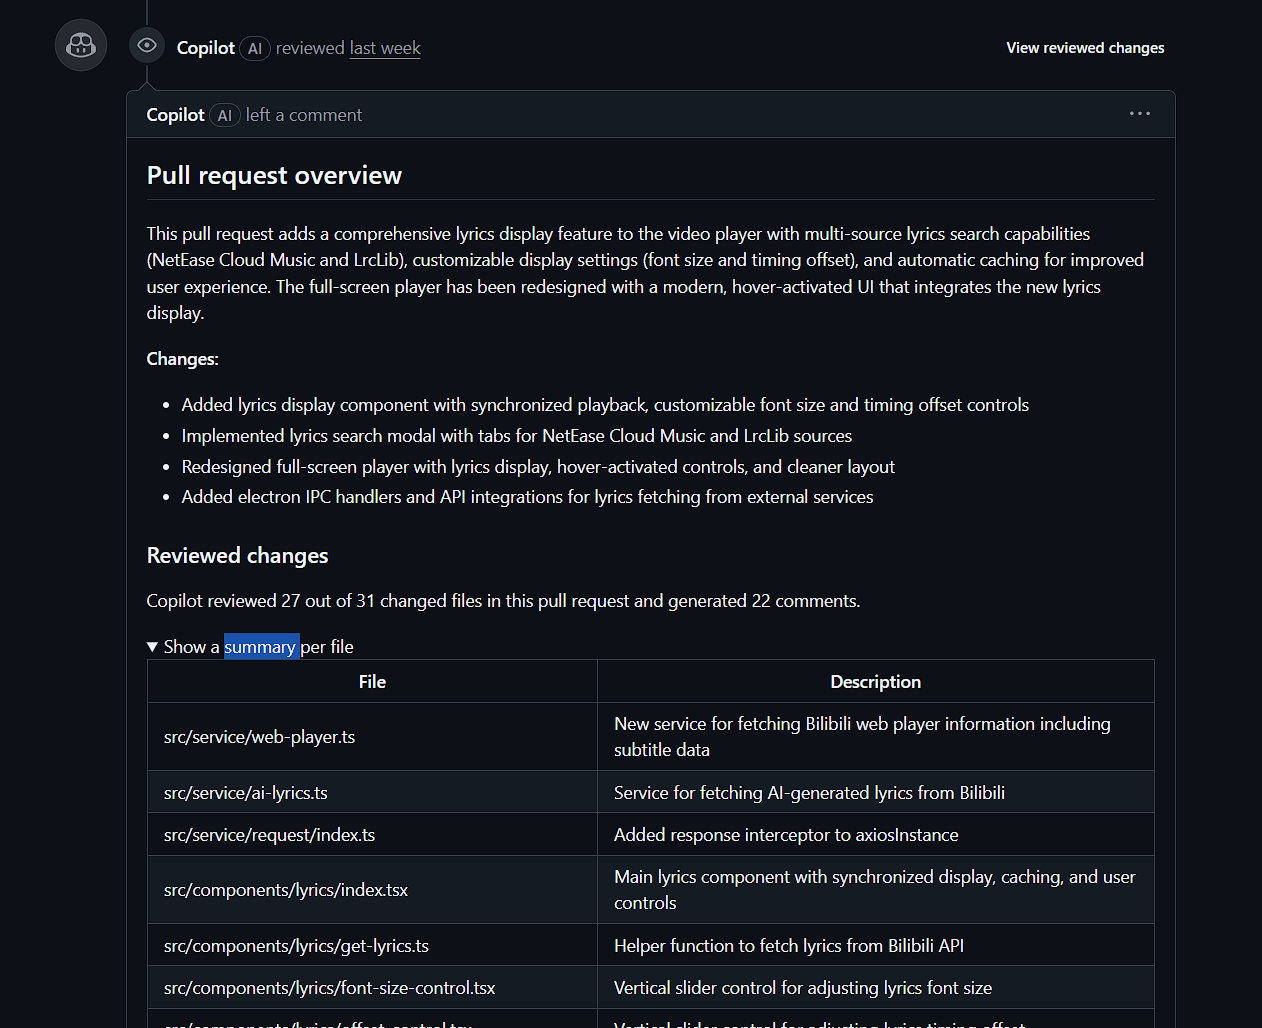Select the src/service/web-player.ts file cell

tap(259, 737)
